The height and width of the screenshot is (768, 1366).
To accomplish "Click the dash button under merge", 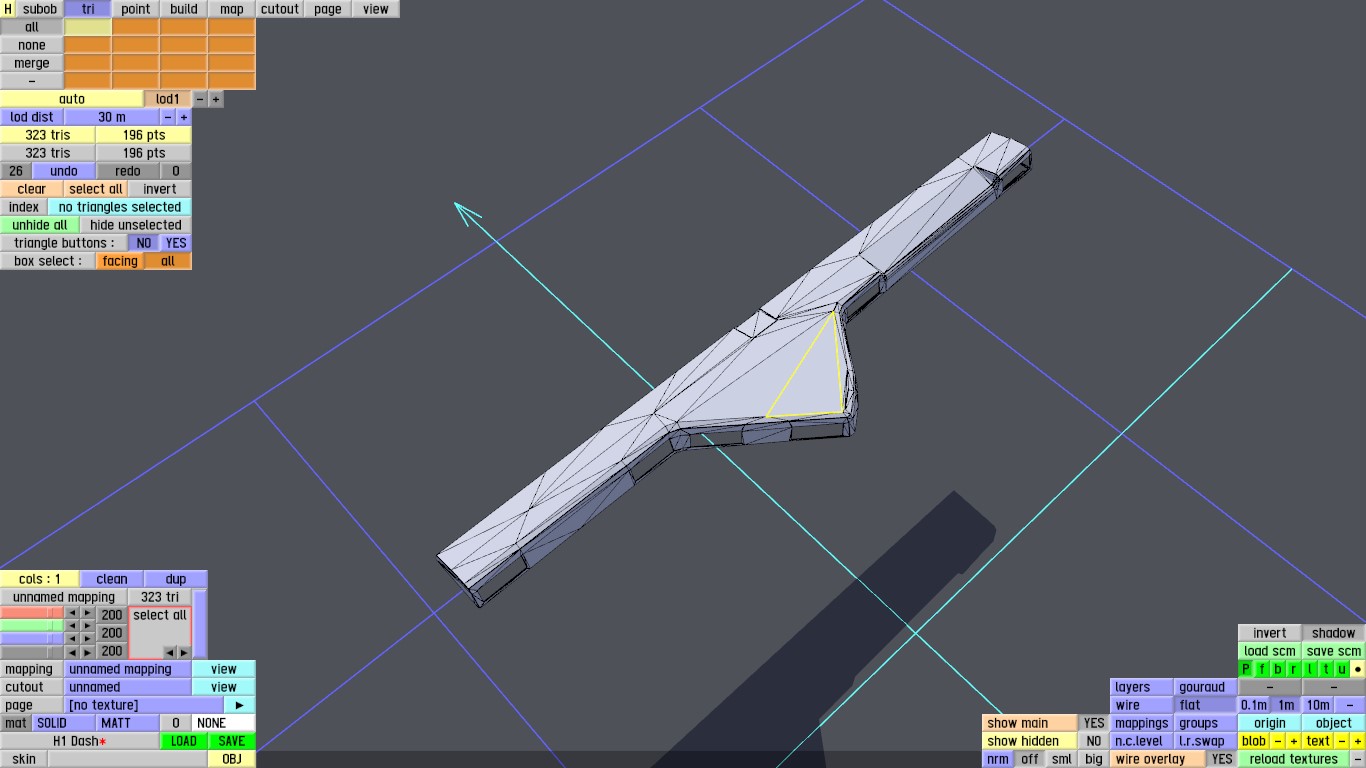I will [x=32, y=81].
